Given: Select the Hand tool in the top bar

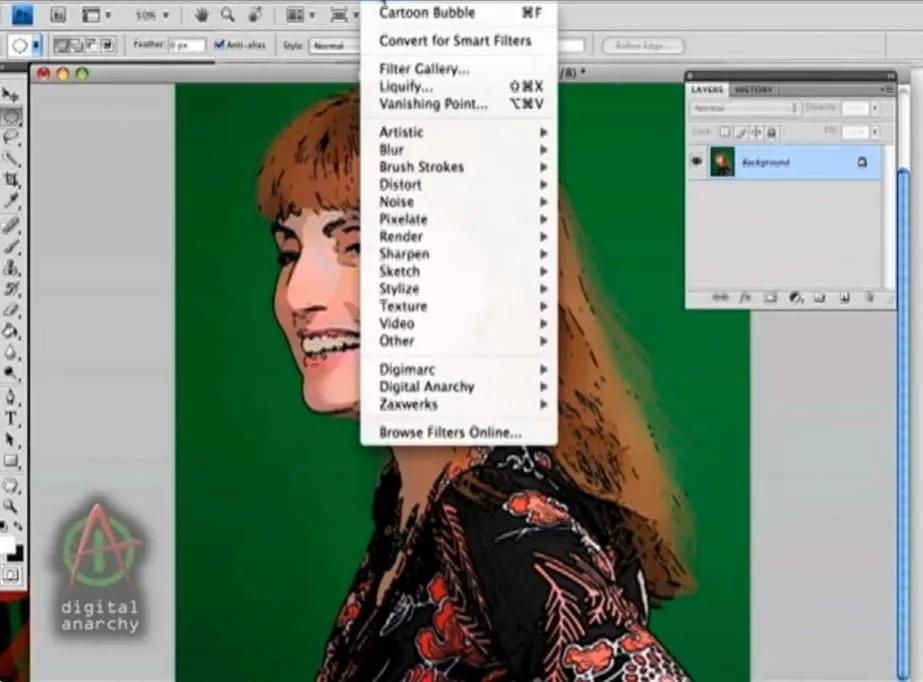Looking at the screenshot, I should [201, 15].
